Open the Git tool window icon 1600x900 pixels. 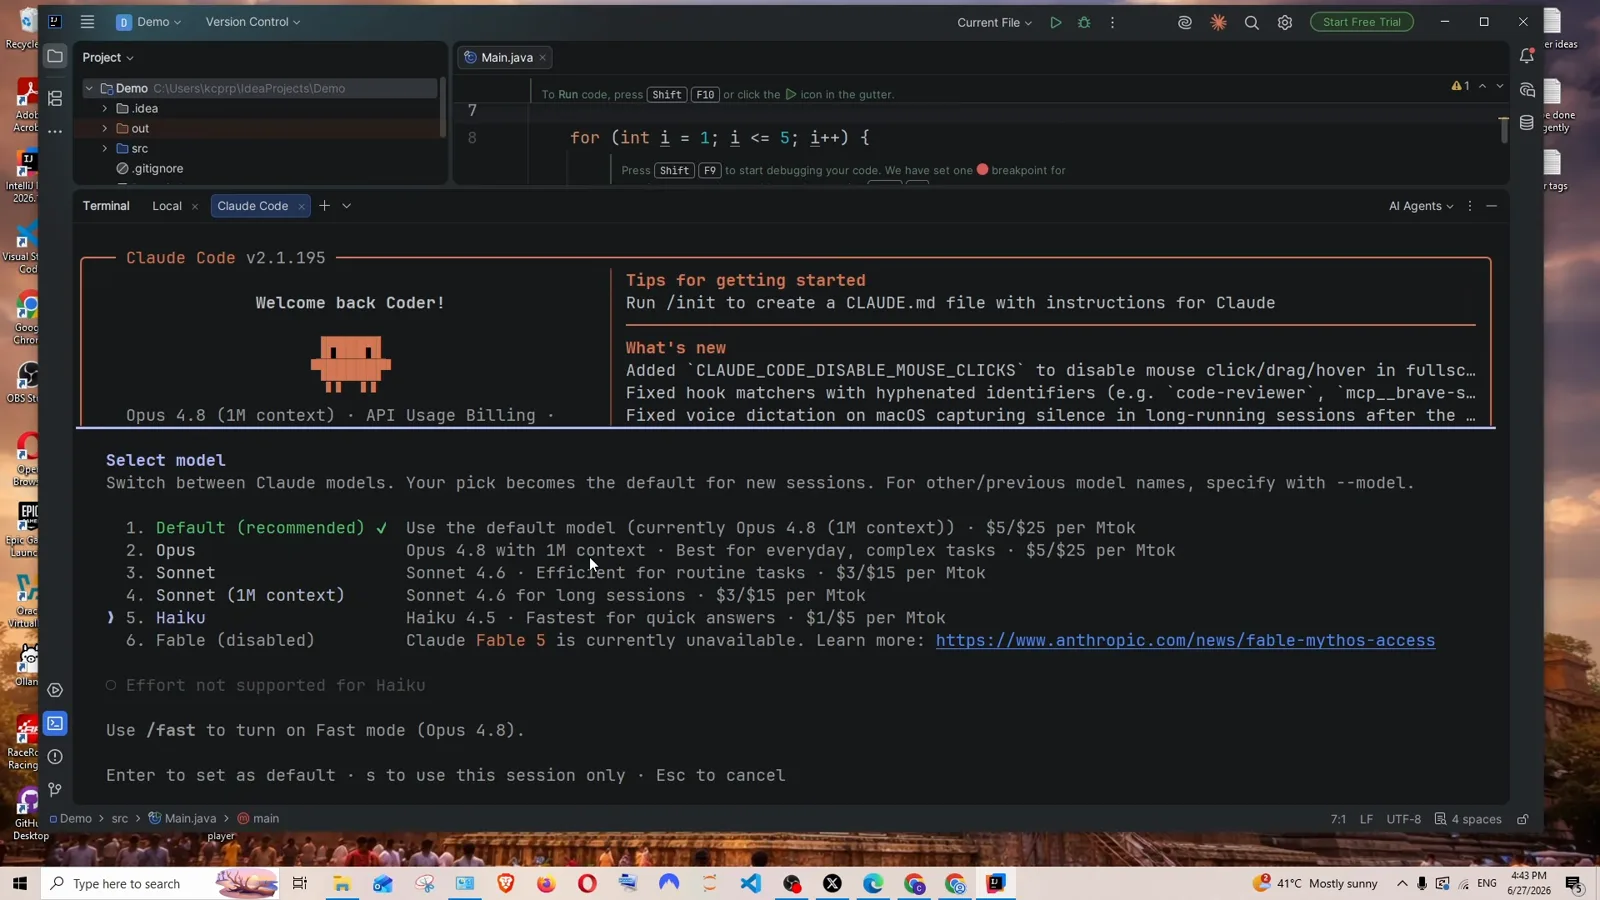[55, 789]
